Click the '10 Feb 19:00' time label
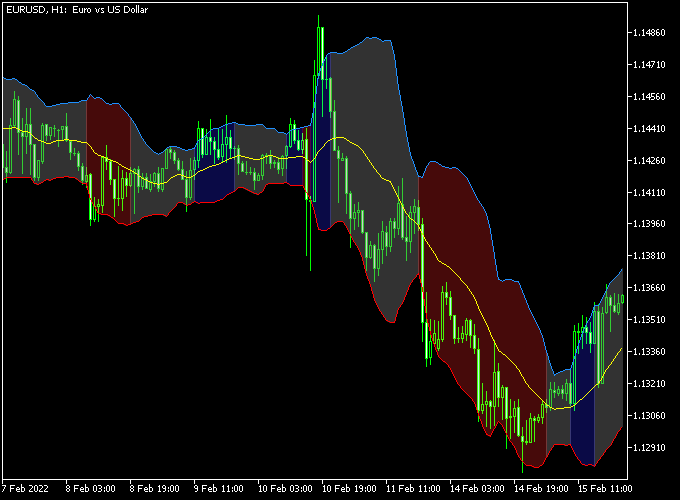Image resolution: width=680 pixels, height=500 pixels. pos(349,489)
